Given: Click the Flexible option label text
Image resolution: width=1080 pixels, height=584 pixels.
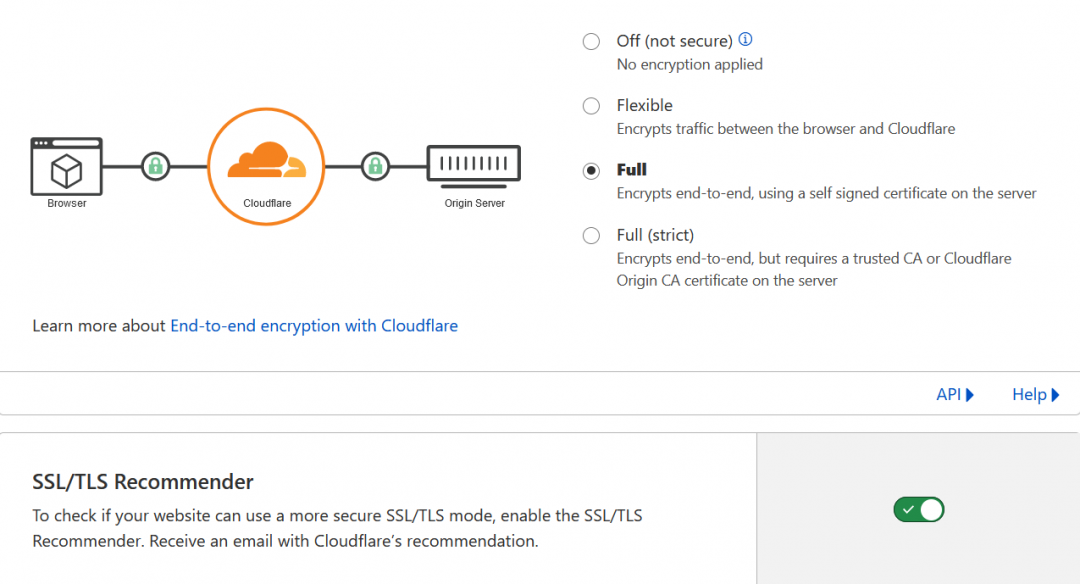Looking at the screenshot, I should pos(644,105).
